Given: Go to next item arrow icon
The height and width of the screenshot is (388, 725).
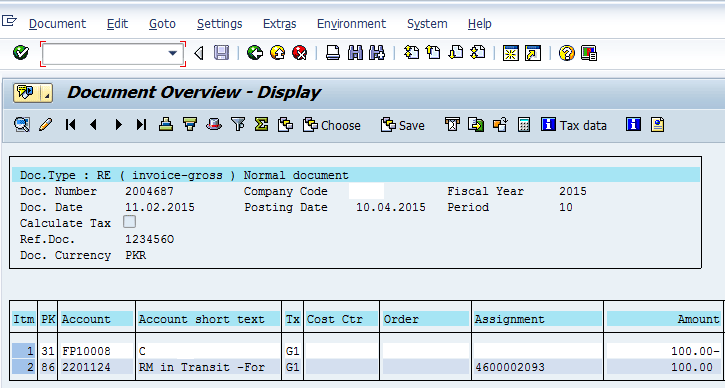Looking at the screenshot, I should (118, 124).
